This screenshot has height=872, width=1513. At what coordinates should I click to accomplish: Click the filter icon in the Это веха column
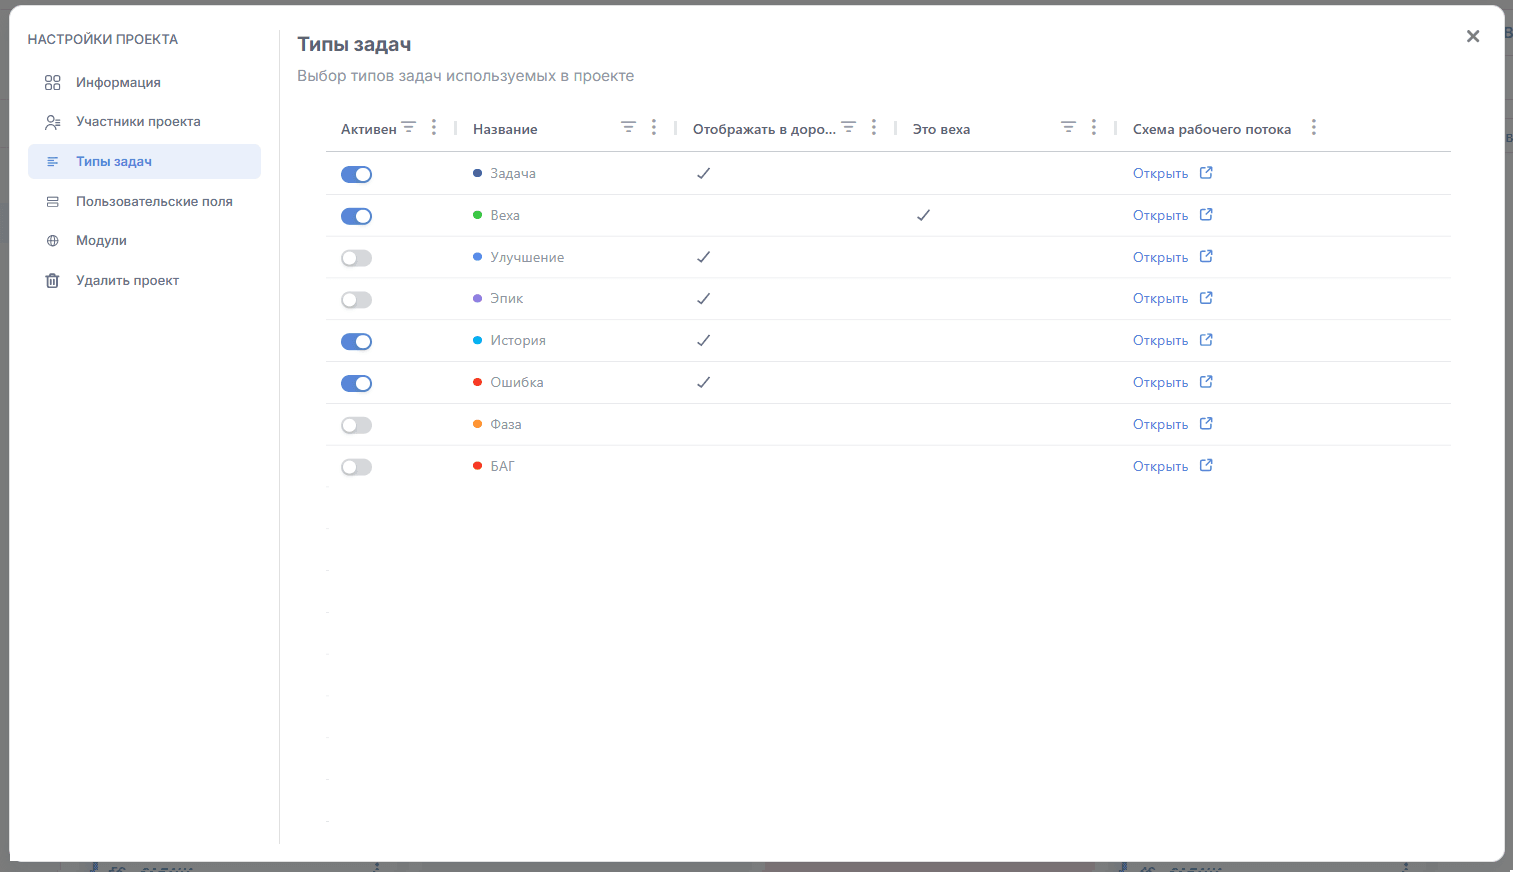pos(1068,128)
